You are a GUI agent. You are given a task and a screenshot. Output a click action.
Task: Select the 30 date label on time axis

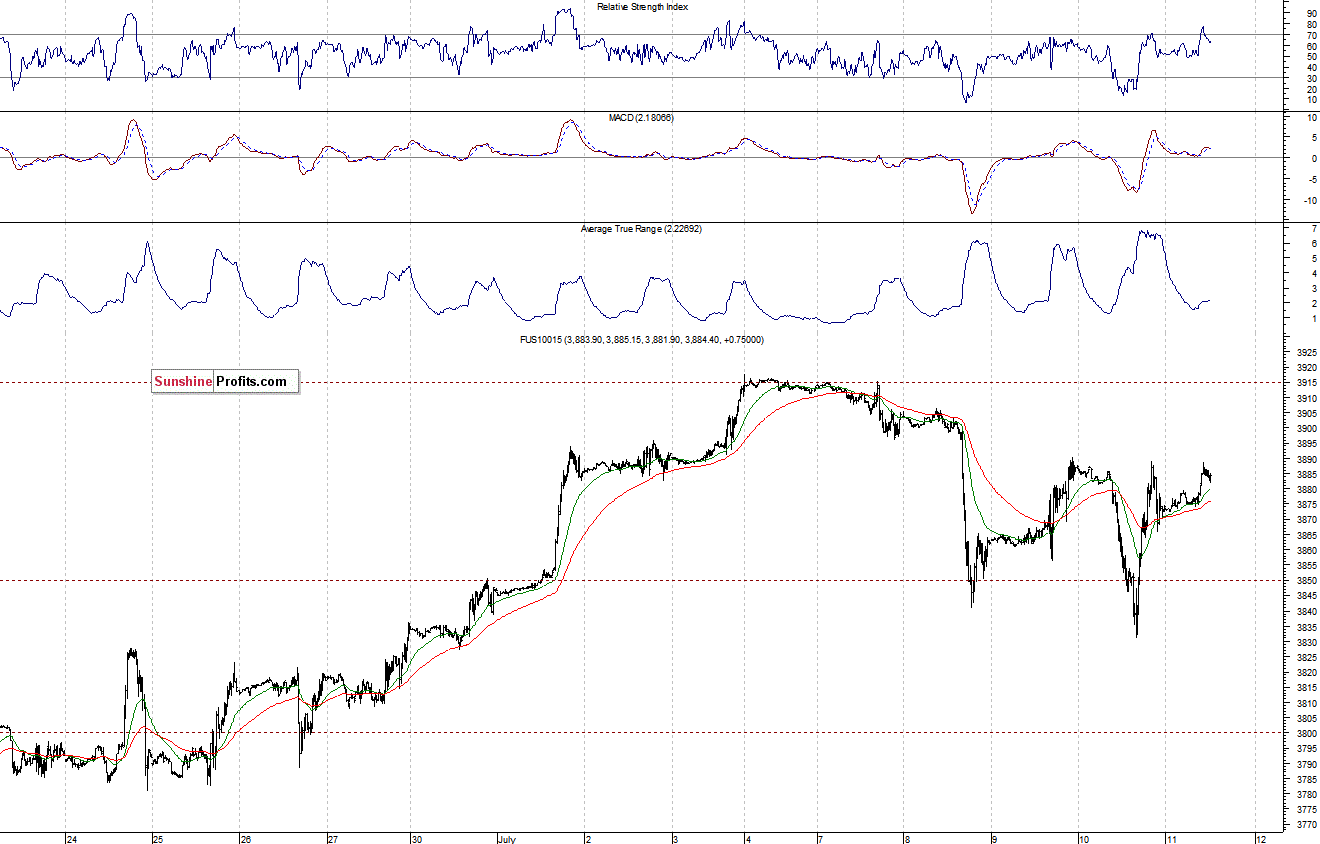tap(417, 838)
